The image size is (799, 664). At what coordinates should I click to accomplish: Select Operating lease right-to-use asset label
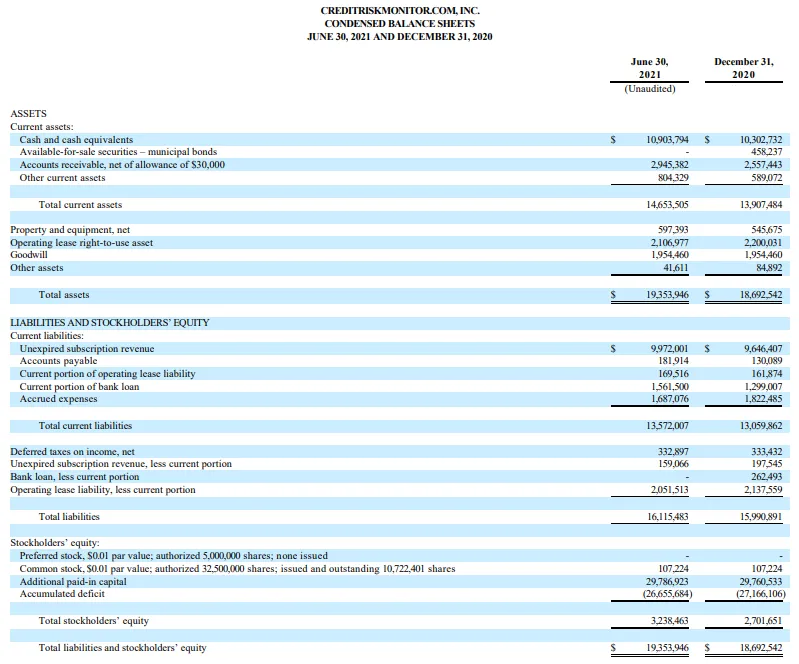pyautogui.click(x=82, y=243)
